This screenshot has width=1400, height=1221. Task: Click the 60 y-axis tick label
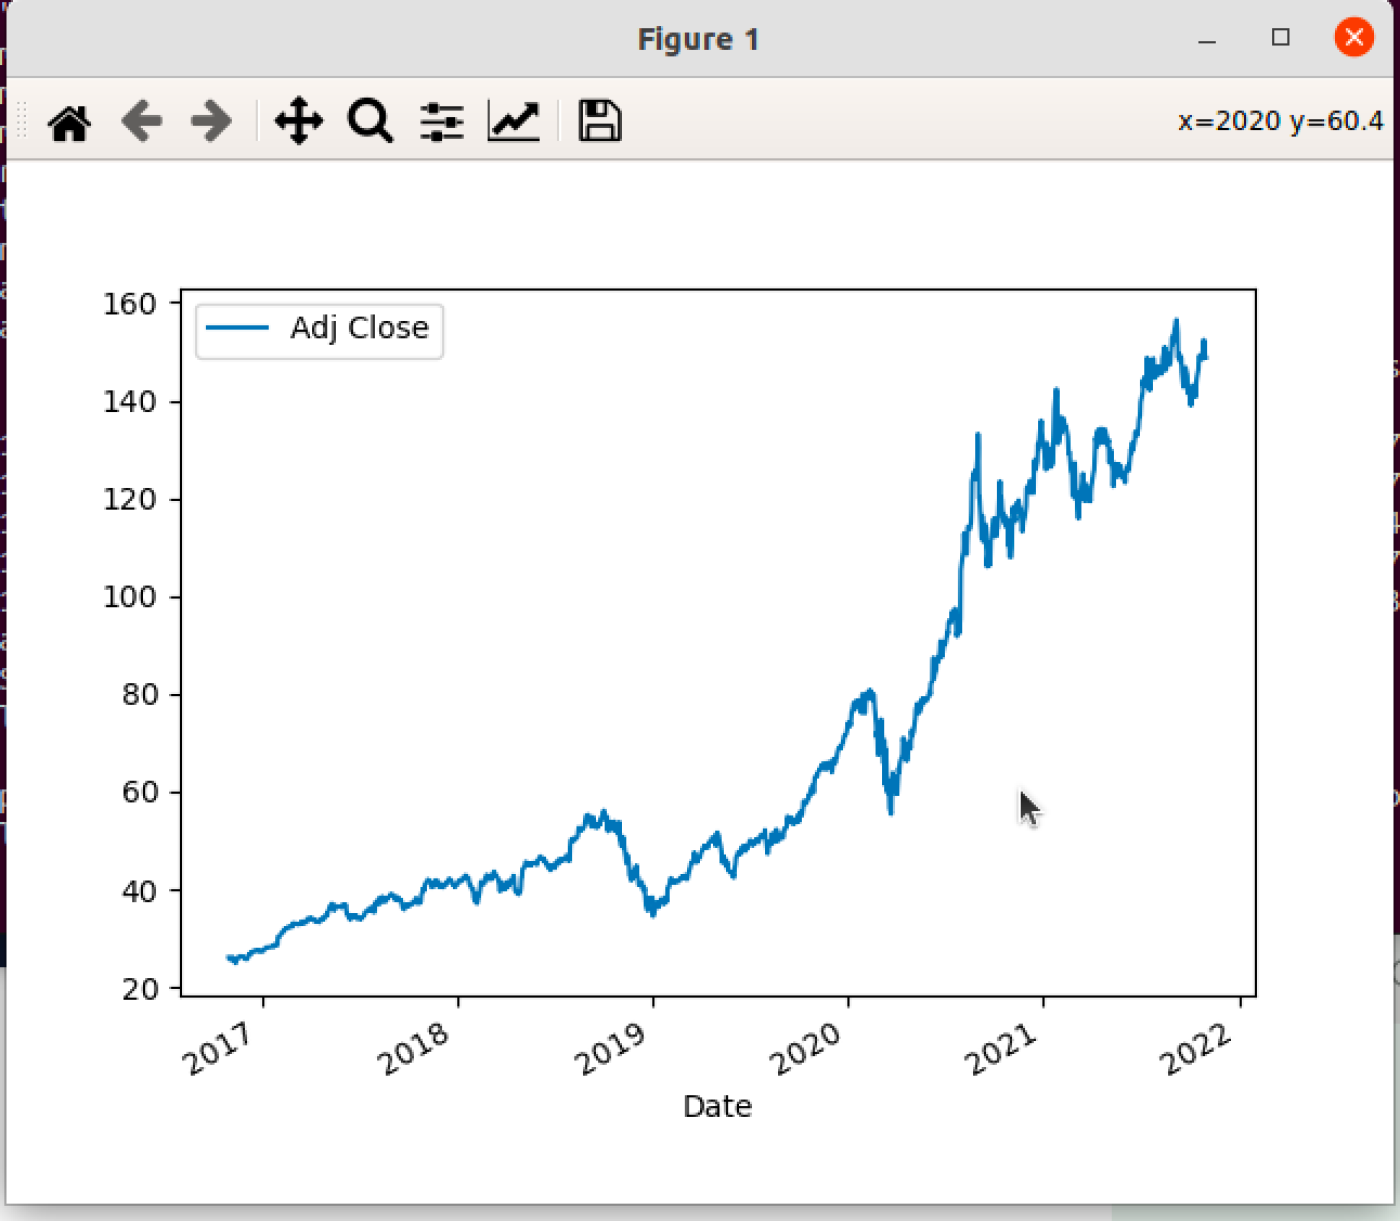(140, 792)
